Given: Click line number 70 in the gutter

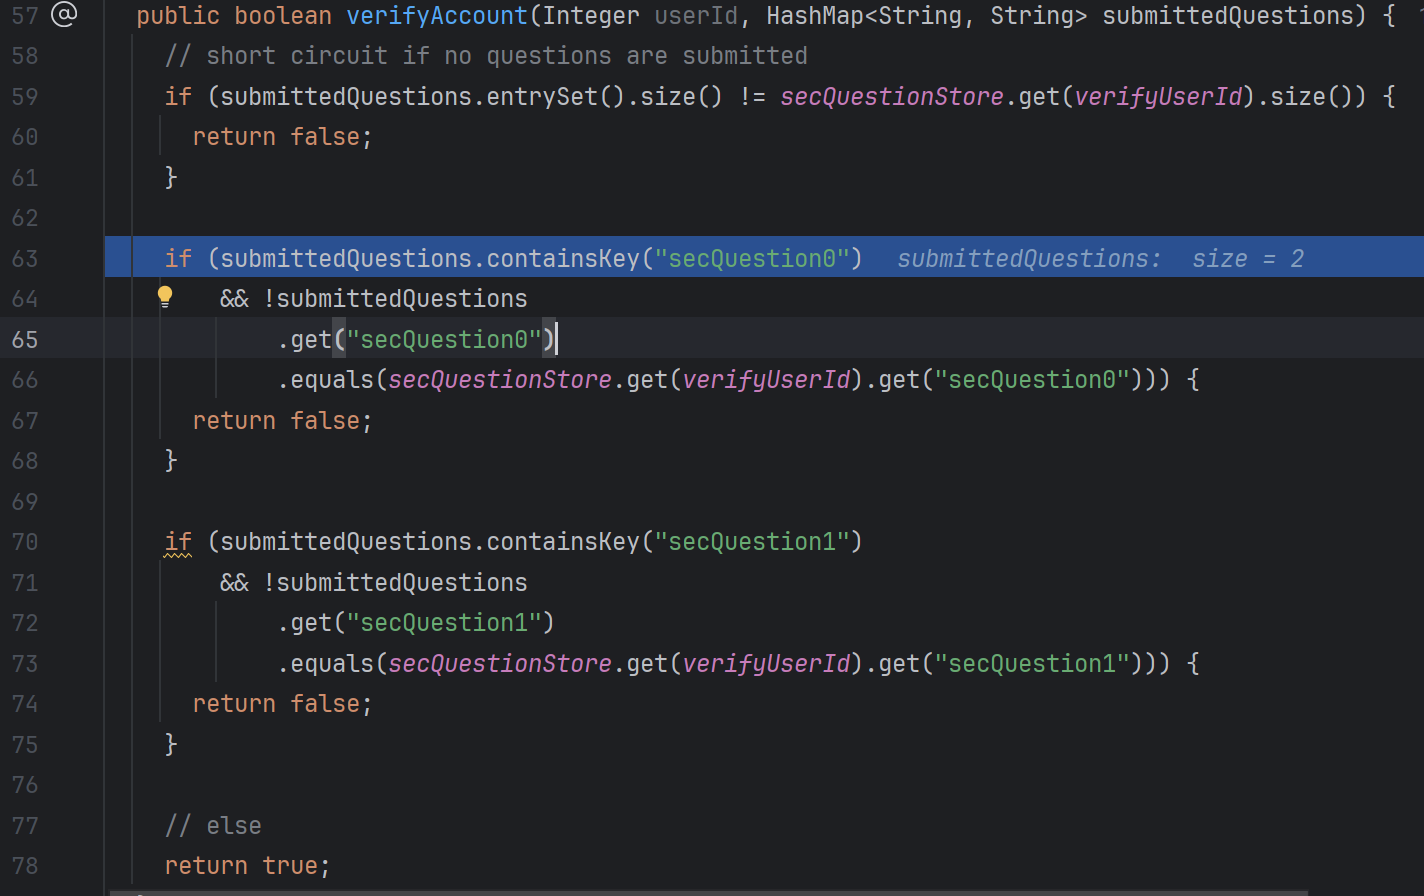Looking at the screenshot, I should click(x=25, y=542).
